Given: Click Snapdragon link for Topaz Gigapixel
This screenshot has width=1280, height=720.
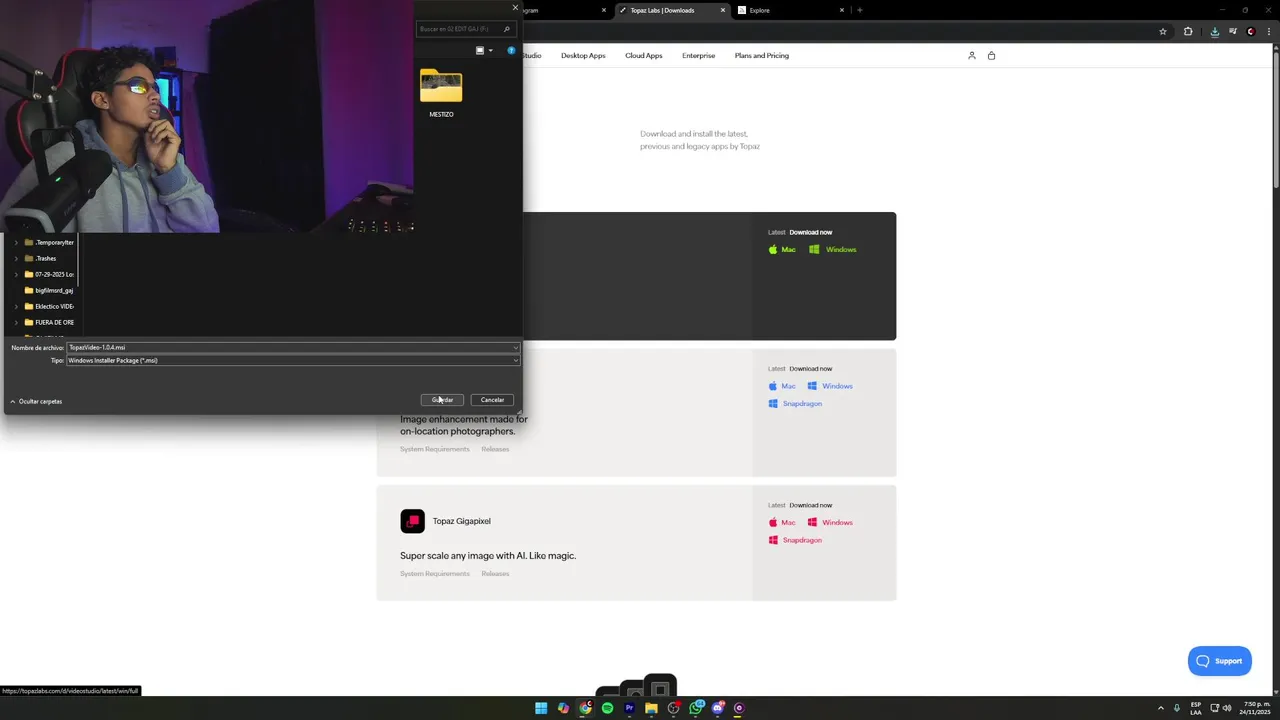Looking at the screenshot, I should pyautogui.click(x=795, y=540).
